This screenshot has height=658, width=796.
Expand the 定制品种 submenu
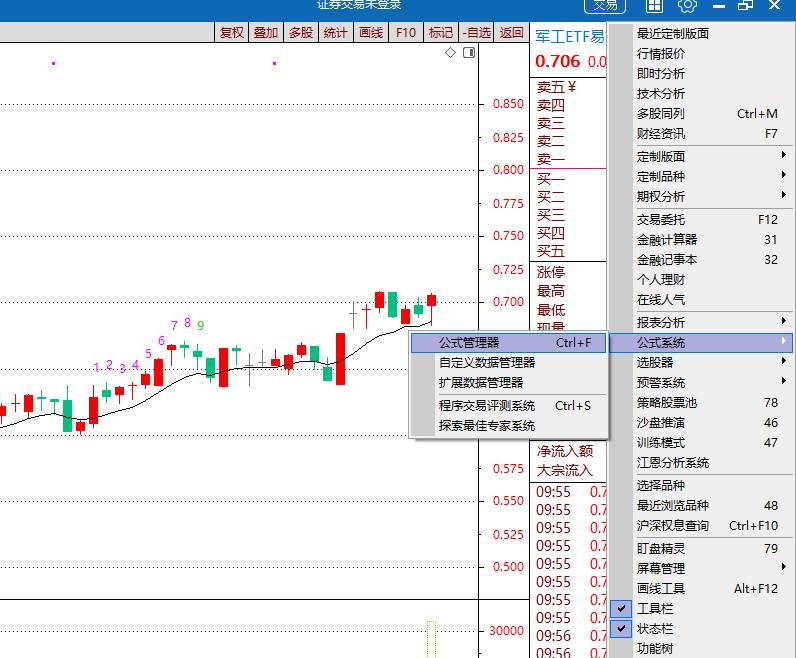pos(701,176)
